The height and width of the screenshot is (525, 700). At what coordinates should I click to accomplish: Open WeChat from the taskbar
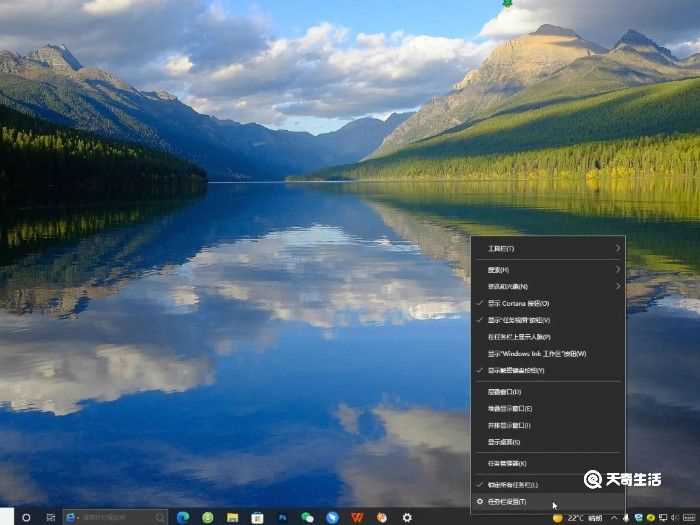[307, 517]
